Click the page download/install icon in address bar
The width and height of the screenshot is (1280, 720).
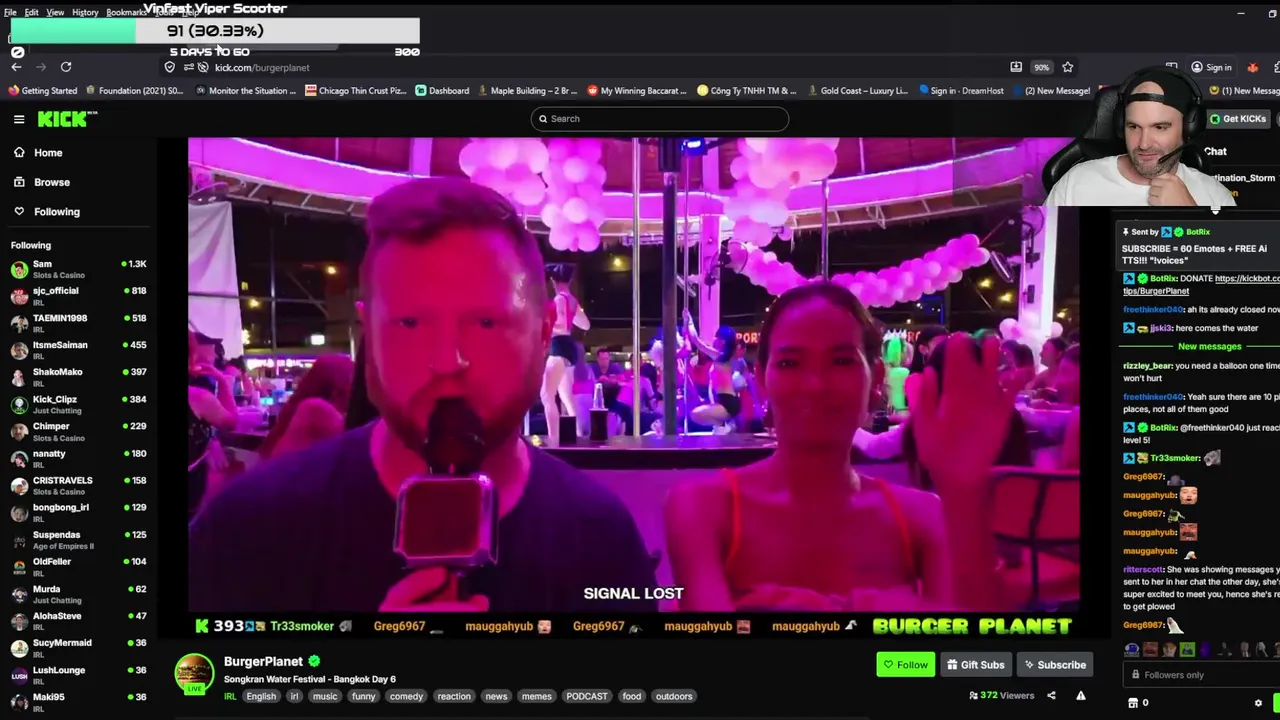pos(1016,67)
